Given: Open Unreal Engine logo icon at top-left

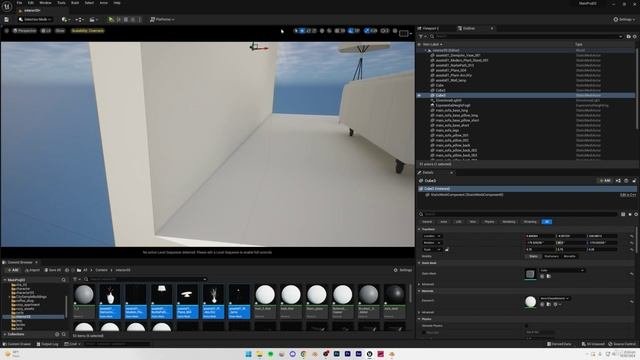Looking at the screenshot, I should click(x=7, y=6).
